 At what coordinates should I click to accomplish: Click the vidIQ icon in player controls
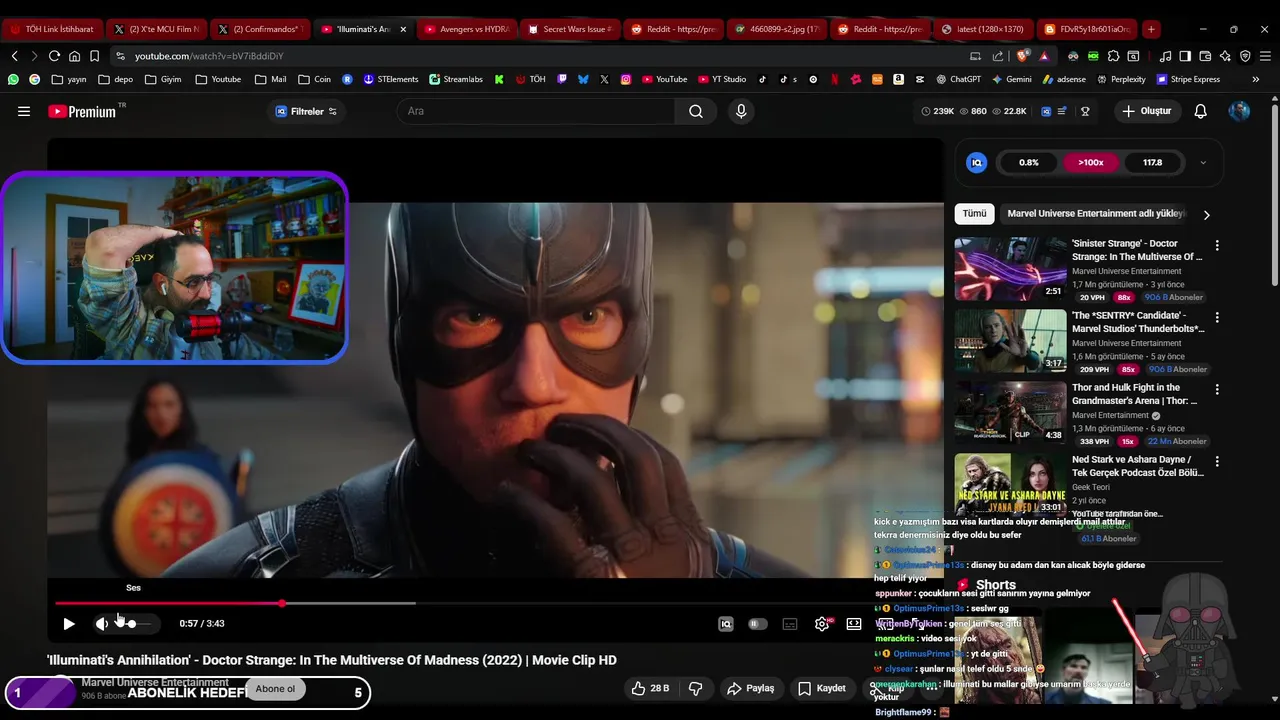[726, 624]
